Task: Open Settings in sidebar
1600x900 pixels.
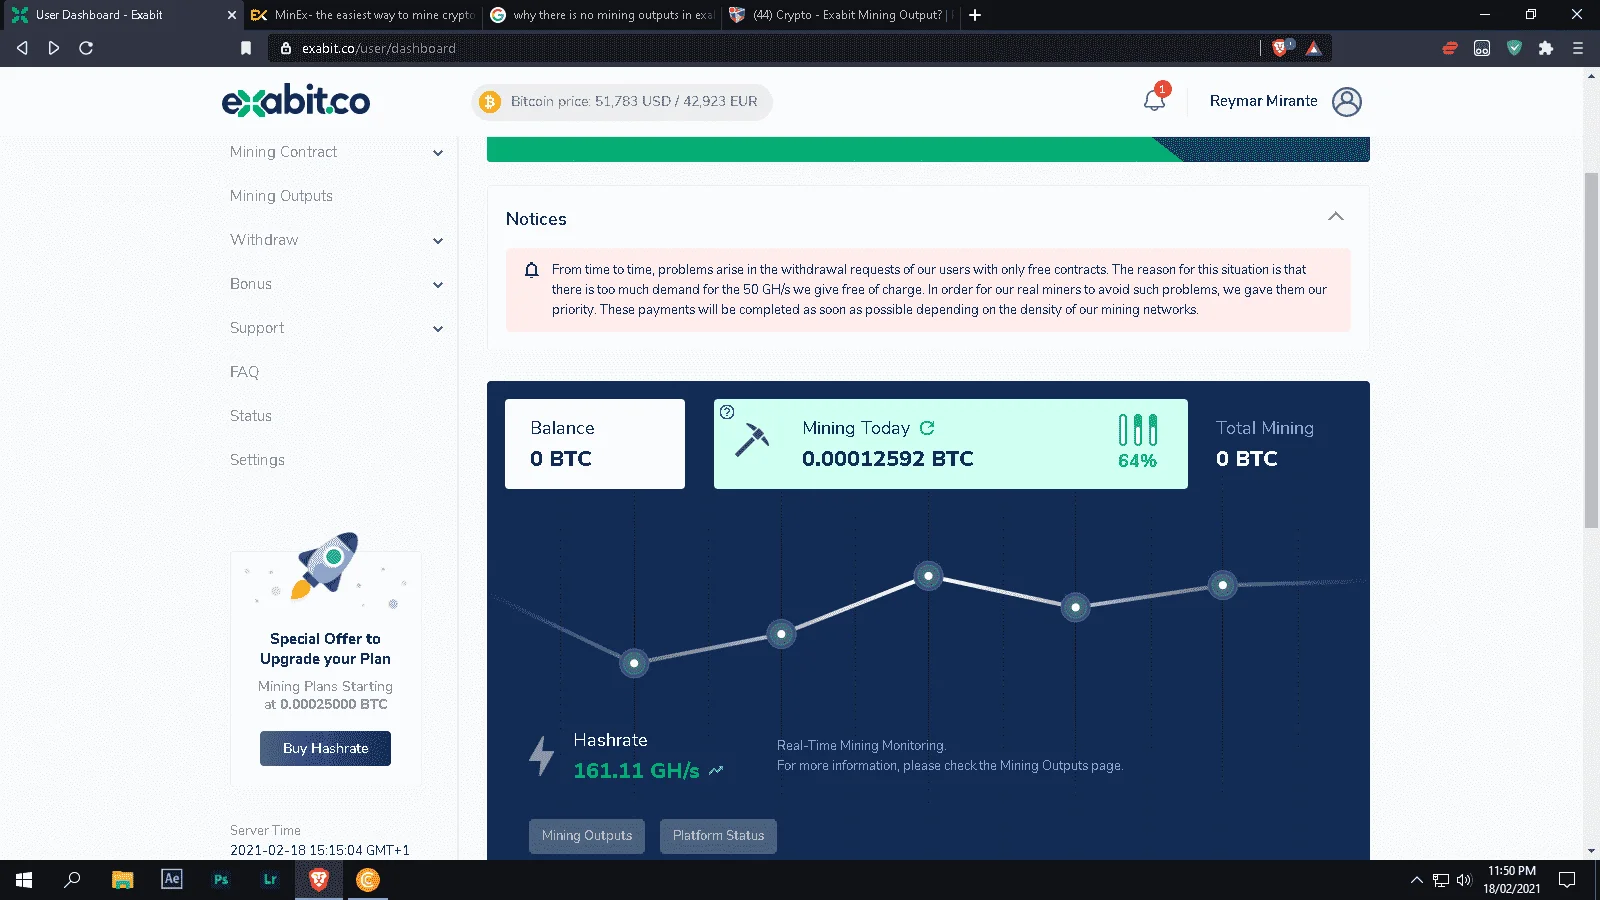Action: (257, 460)
